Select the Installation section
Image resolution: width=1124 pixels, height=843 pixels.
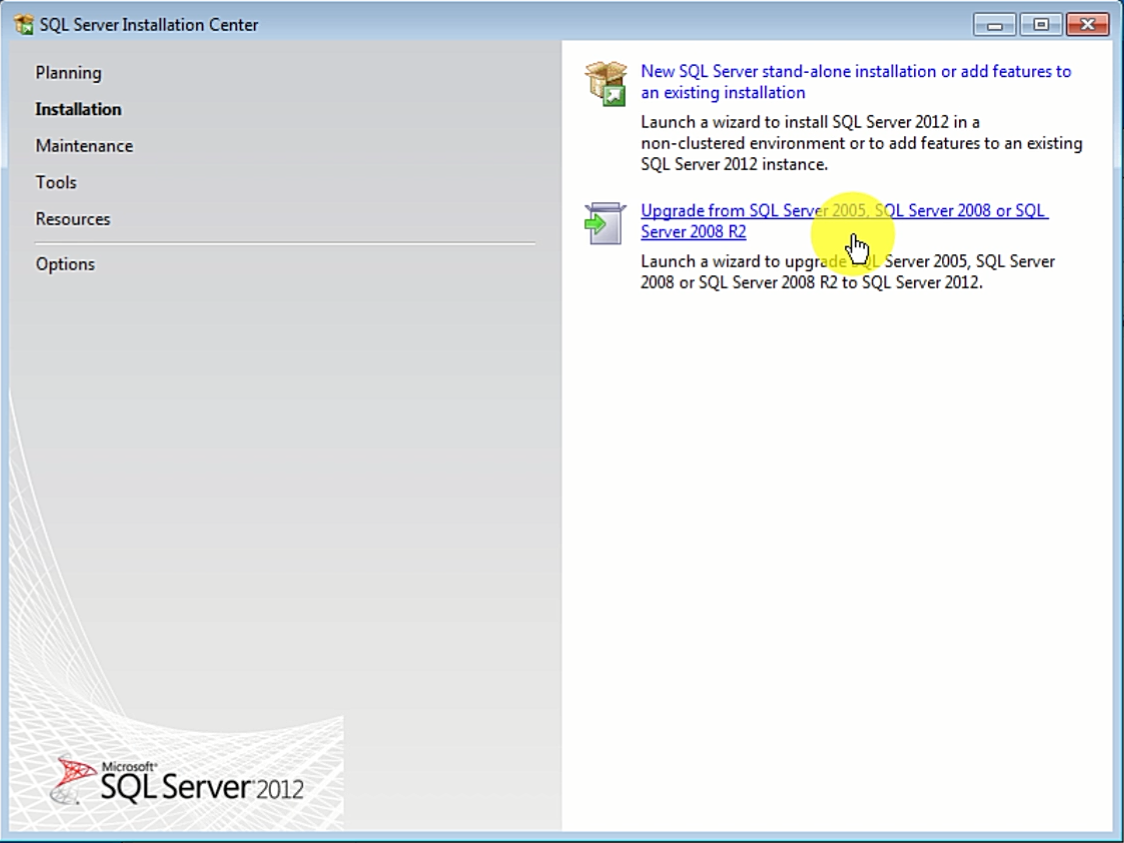click(x=79, y=110)
